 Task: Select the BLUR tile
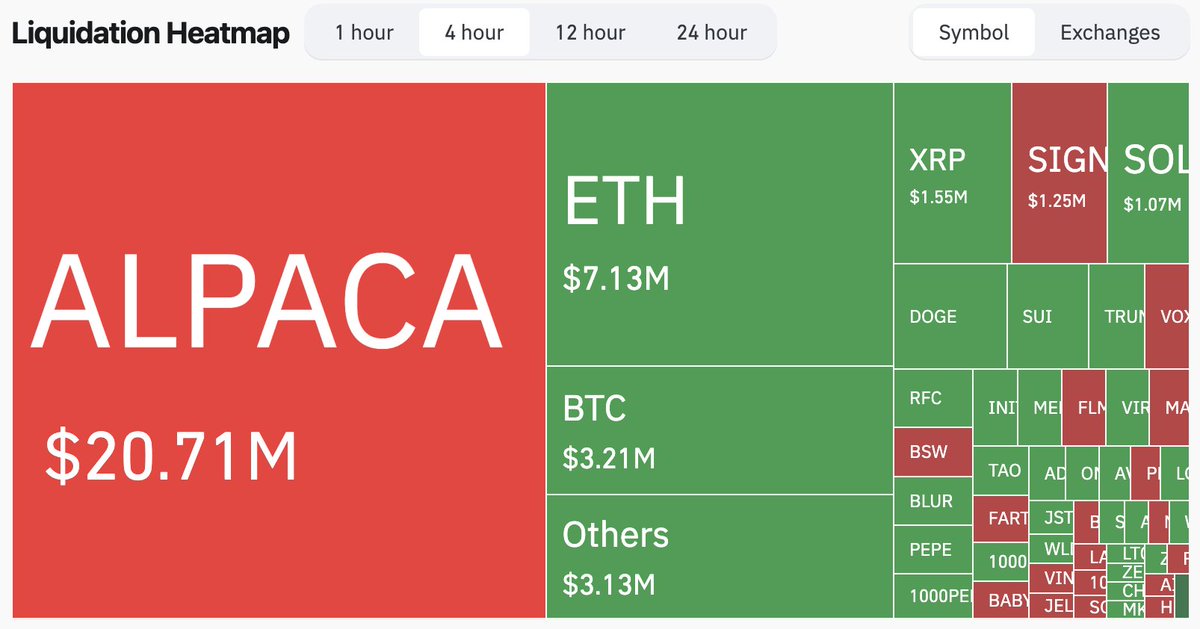click(x=933, y=501)
